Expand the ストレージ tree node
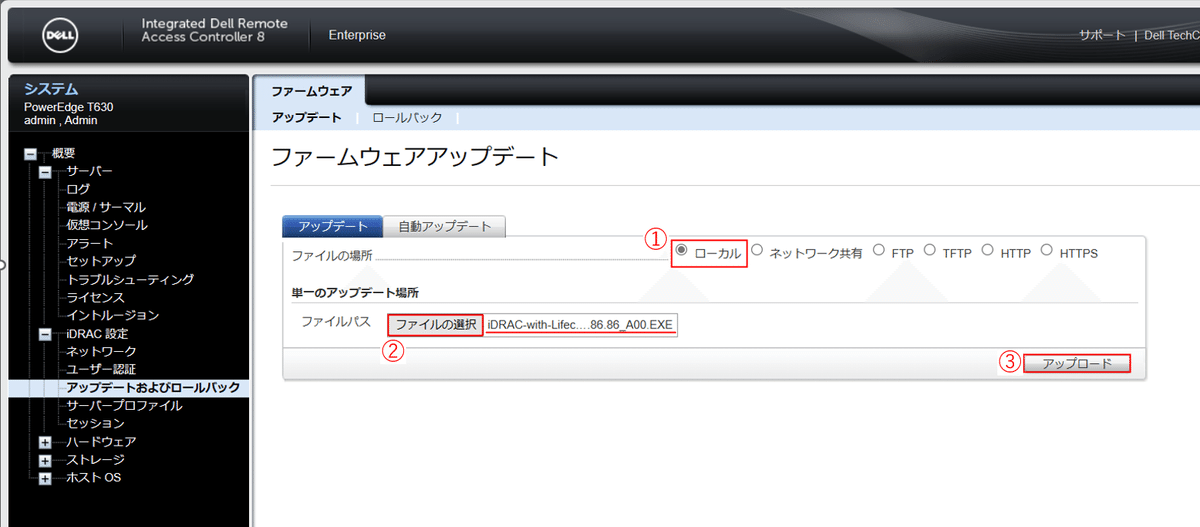 pyautogui.click(x=45, y=460)
